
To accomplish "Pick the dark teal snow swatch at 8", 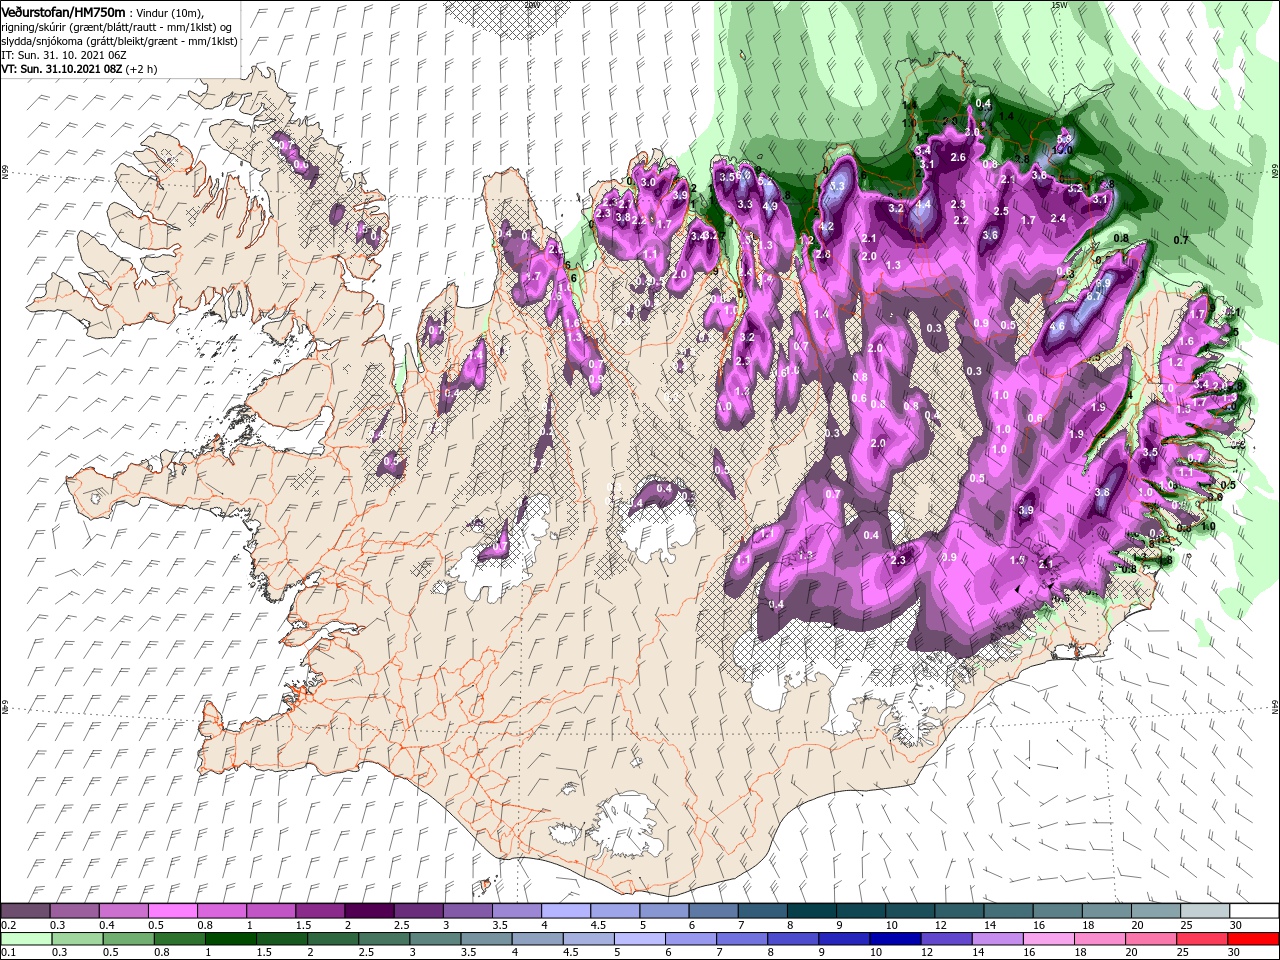I will (812, 911).
